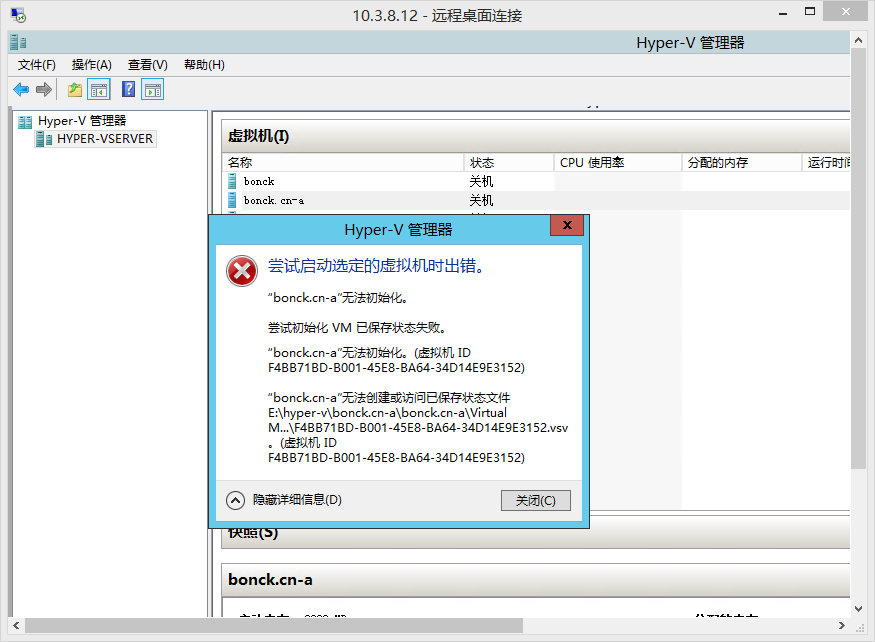Screen dimensions: 875x642
Task: Click the red error icon in dialog
Action: 242,271
